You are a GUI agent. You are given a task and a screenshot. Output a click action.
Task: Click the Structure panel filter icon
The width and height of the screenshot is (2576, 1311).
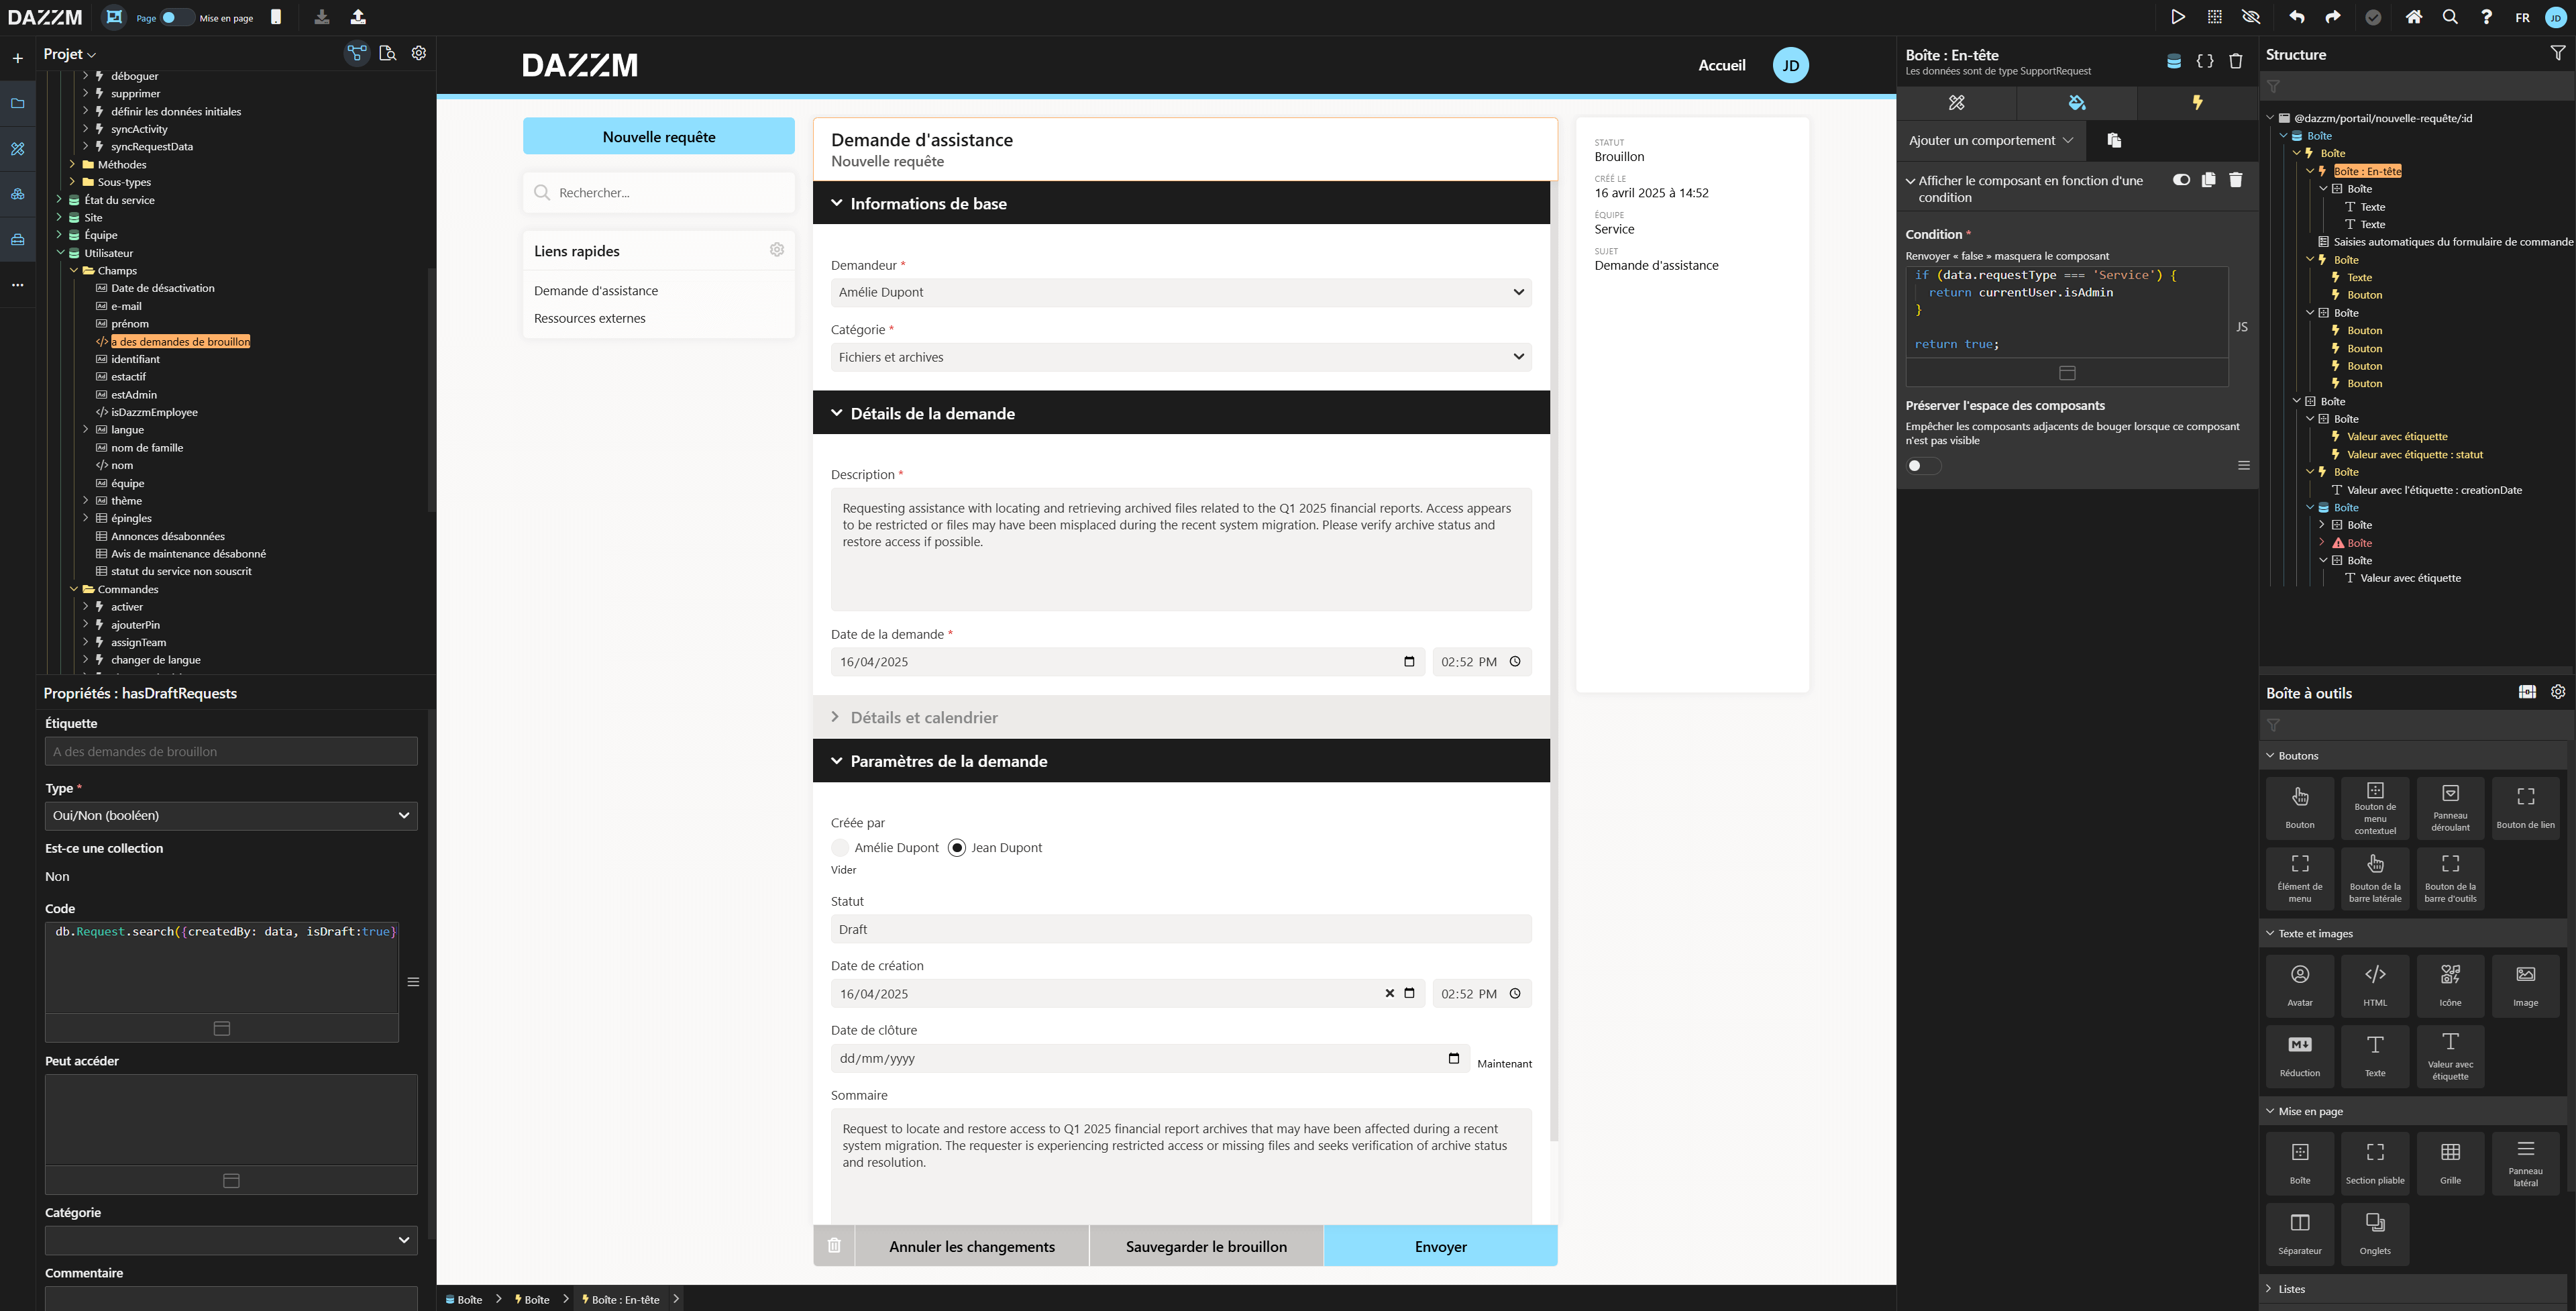pyautogui.click(x=2557, y=54)
